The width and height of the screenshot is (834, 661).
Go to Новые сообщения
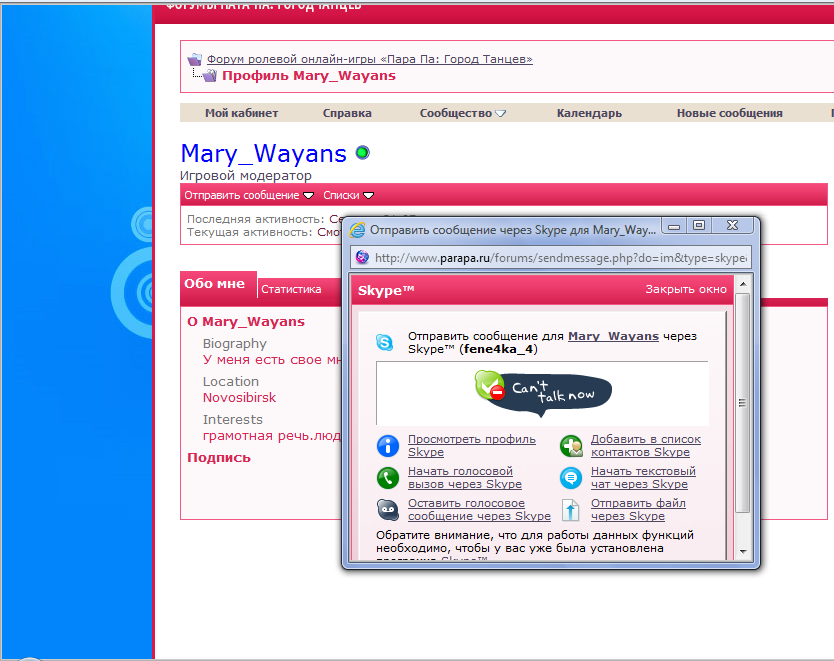729,113
